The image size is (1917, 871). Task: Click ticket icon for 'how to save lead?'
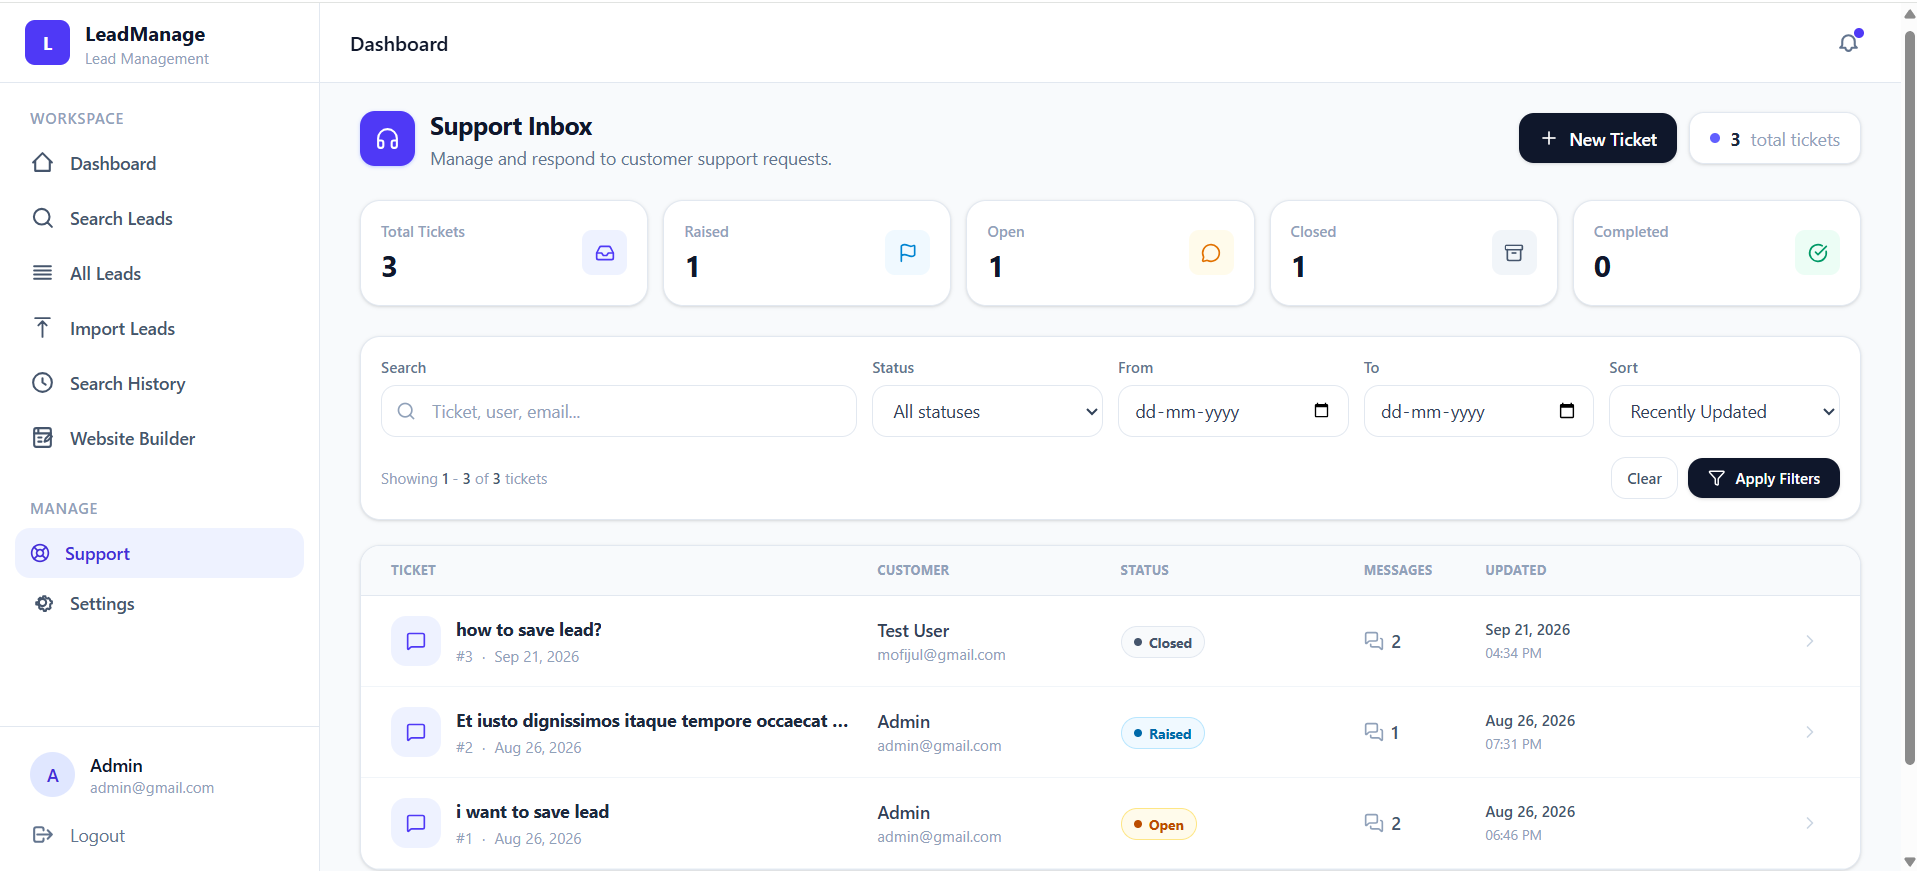click(x=416, y=641)
